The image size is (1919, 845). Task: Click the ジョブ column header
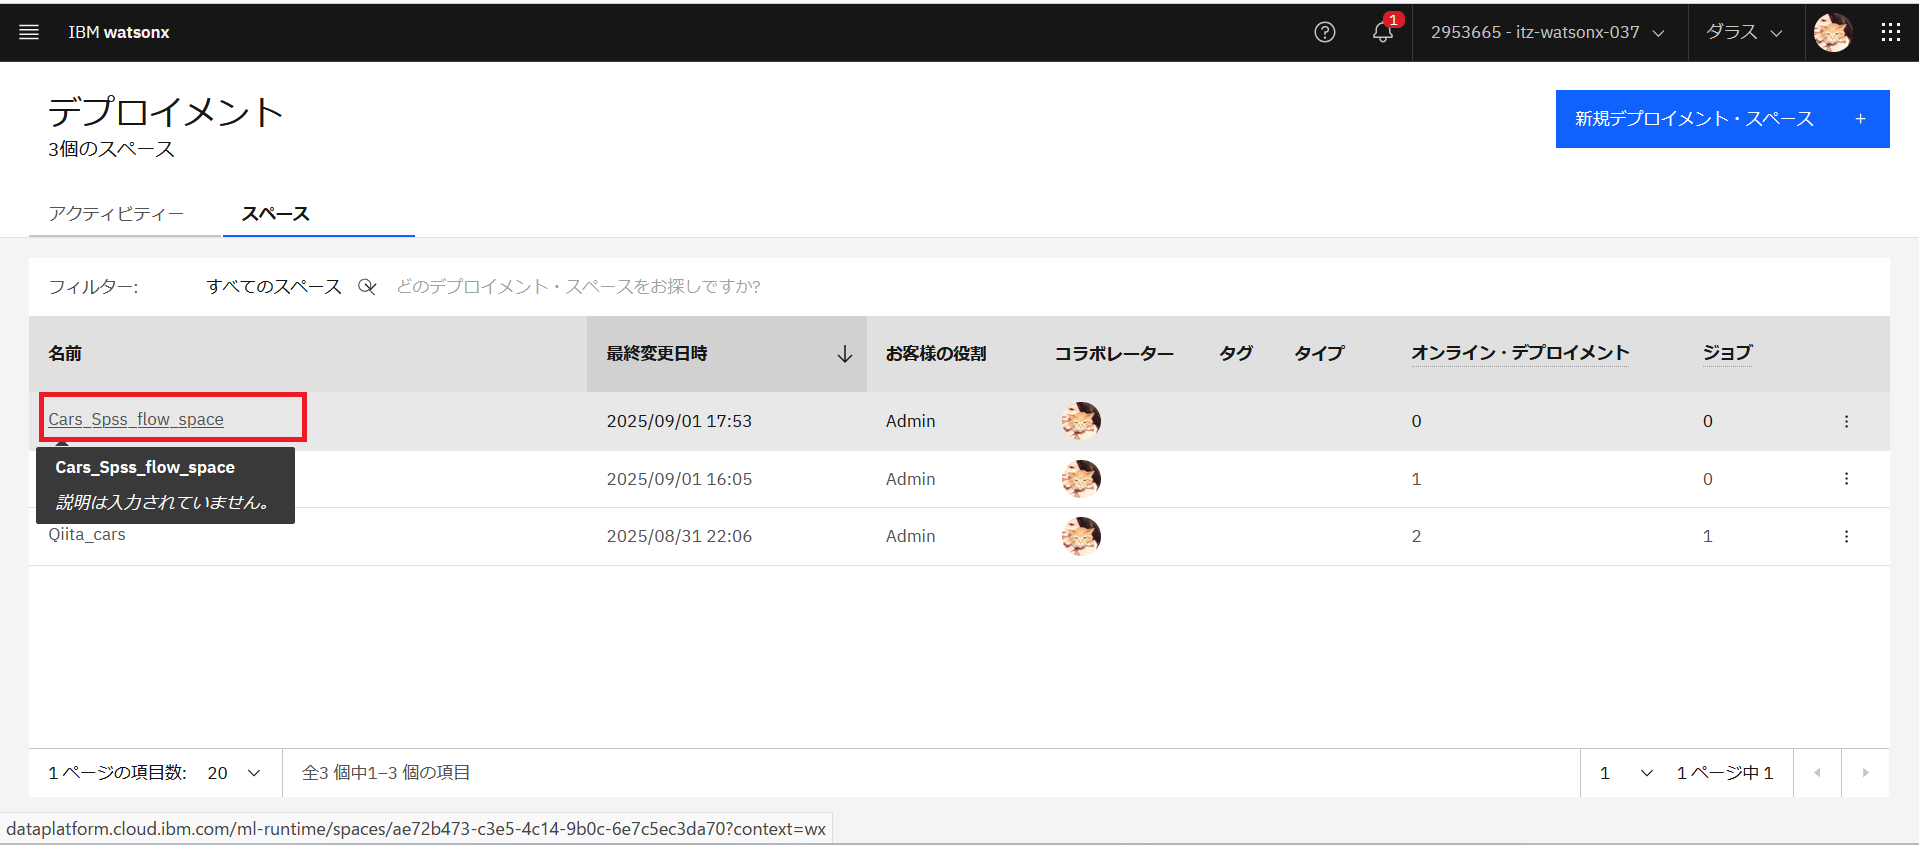[x=1728, y=353]
